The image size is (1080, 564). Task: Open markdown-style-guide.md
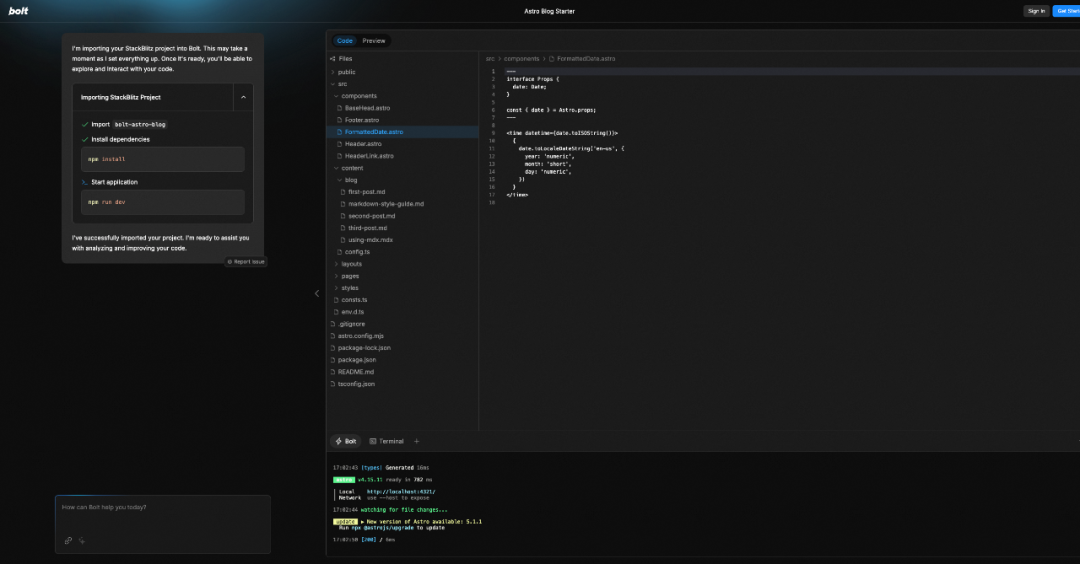(386, 204)
